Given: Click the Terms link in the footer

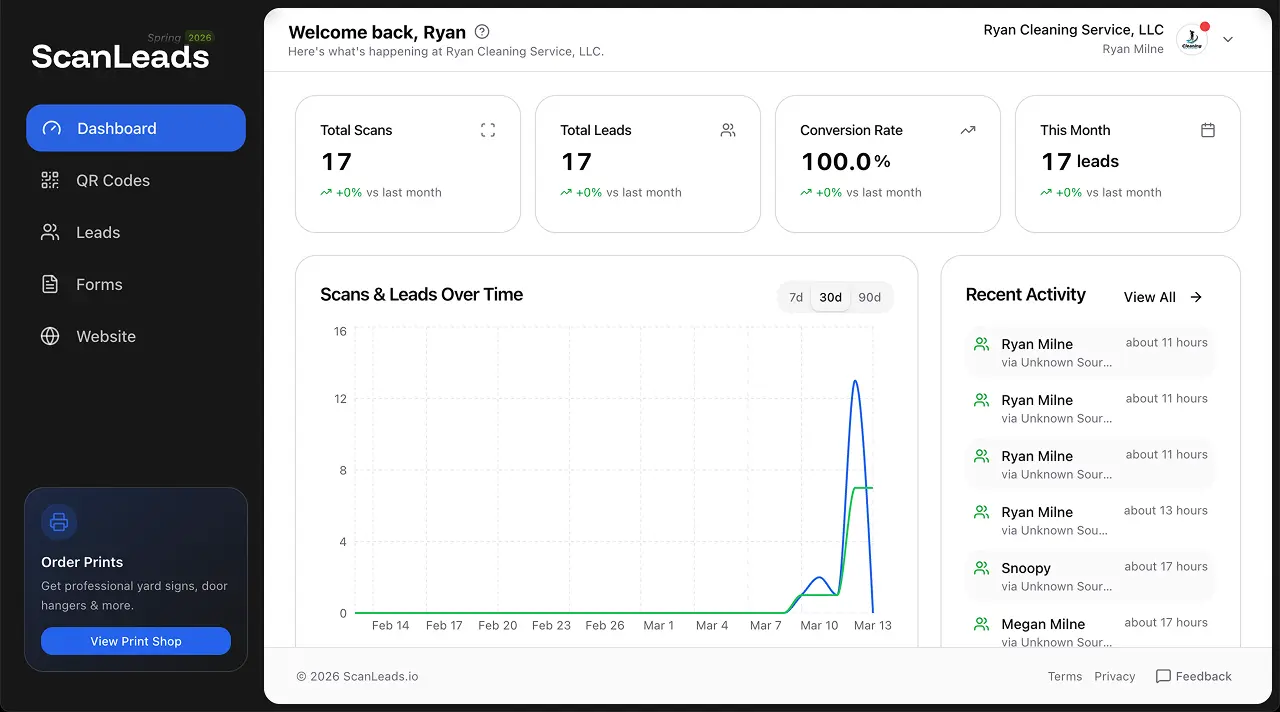Looking at the screenshot, I should 1064,676.
